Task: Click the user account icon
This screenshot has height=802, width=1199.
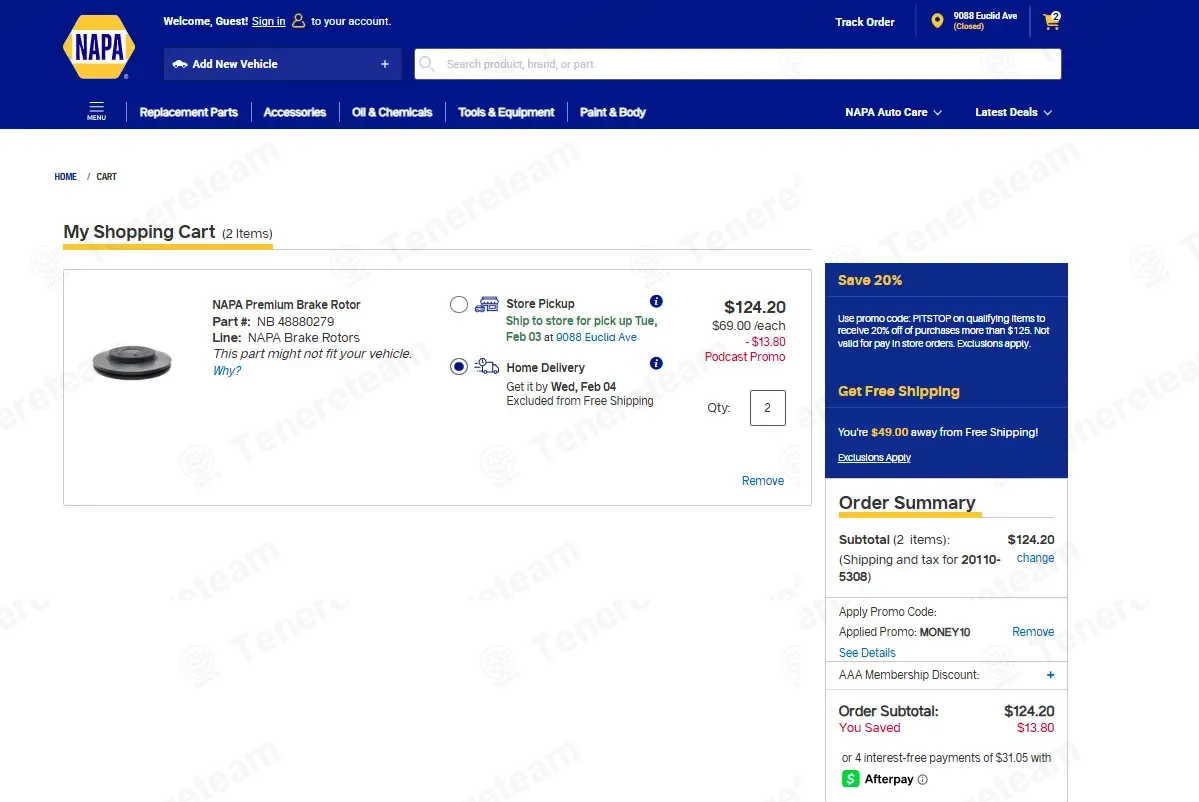Action: [298, 21]
